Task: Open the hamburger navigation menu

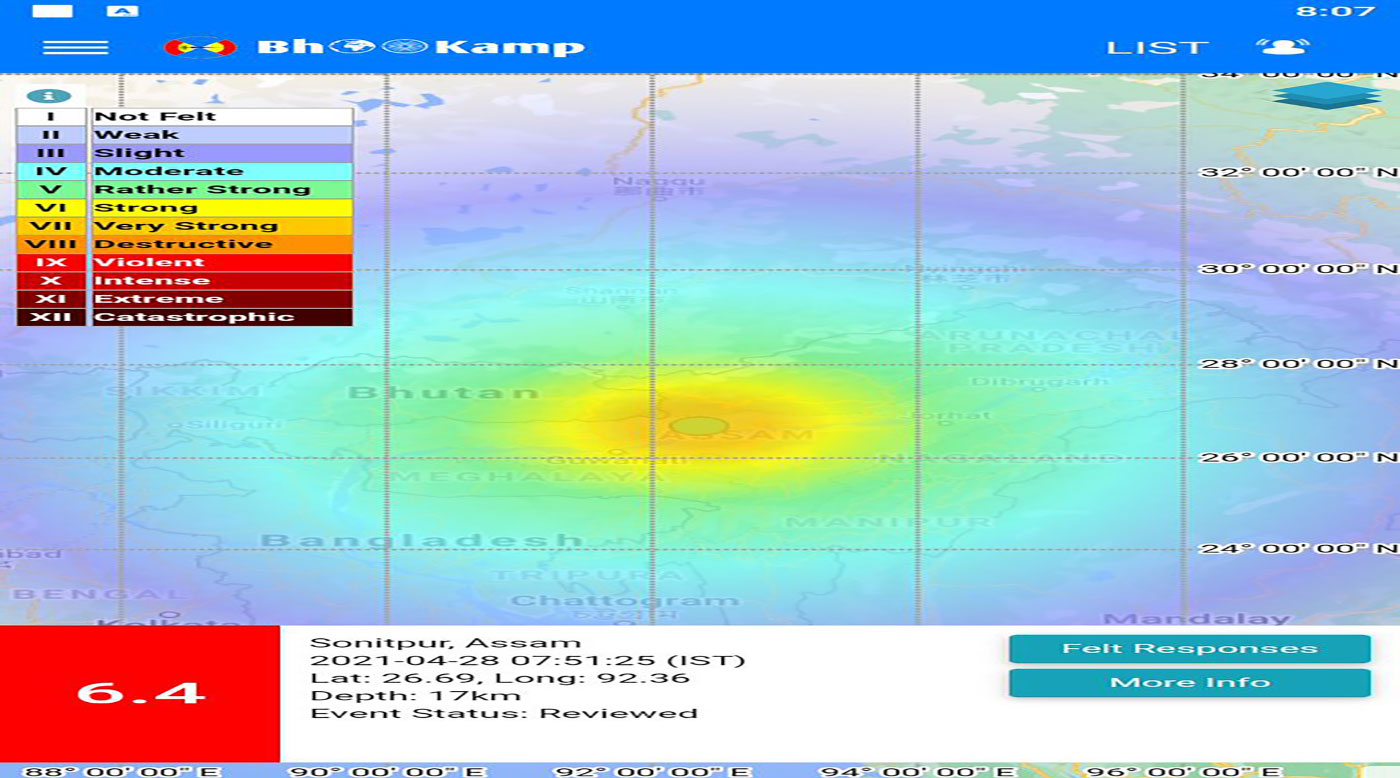Action: [x=75, y=47]
